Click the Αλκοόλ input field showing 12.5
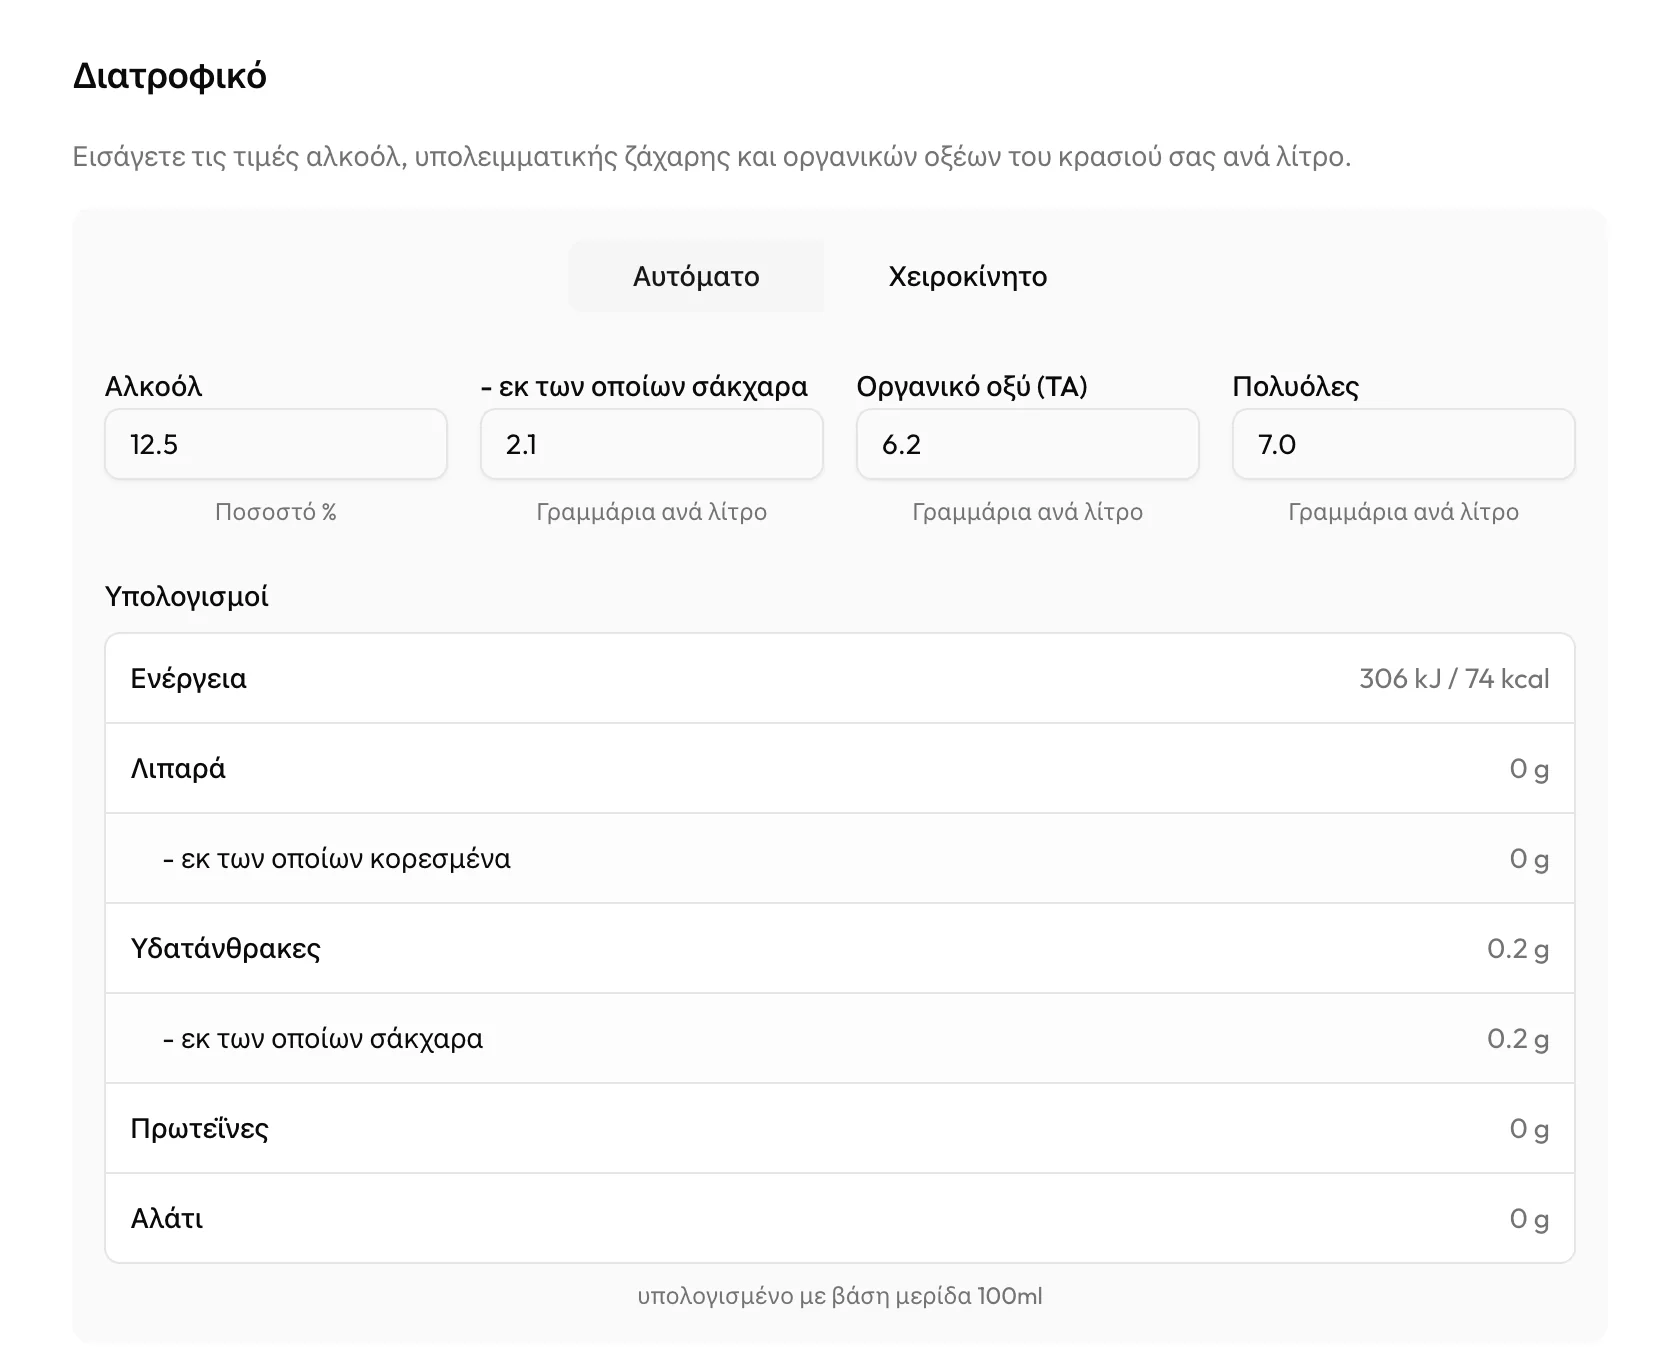 coord(276,444)
